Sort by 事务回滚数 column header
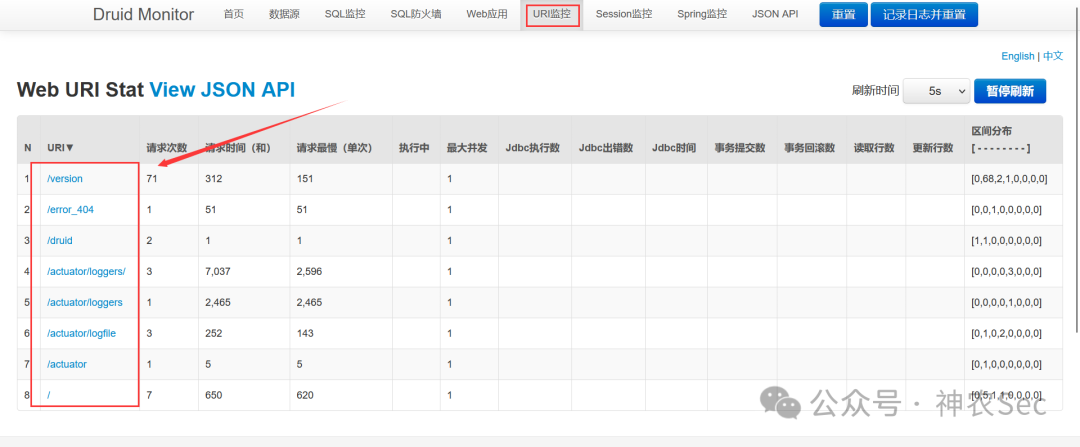 (809, 147)
